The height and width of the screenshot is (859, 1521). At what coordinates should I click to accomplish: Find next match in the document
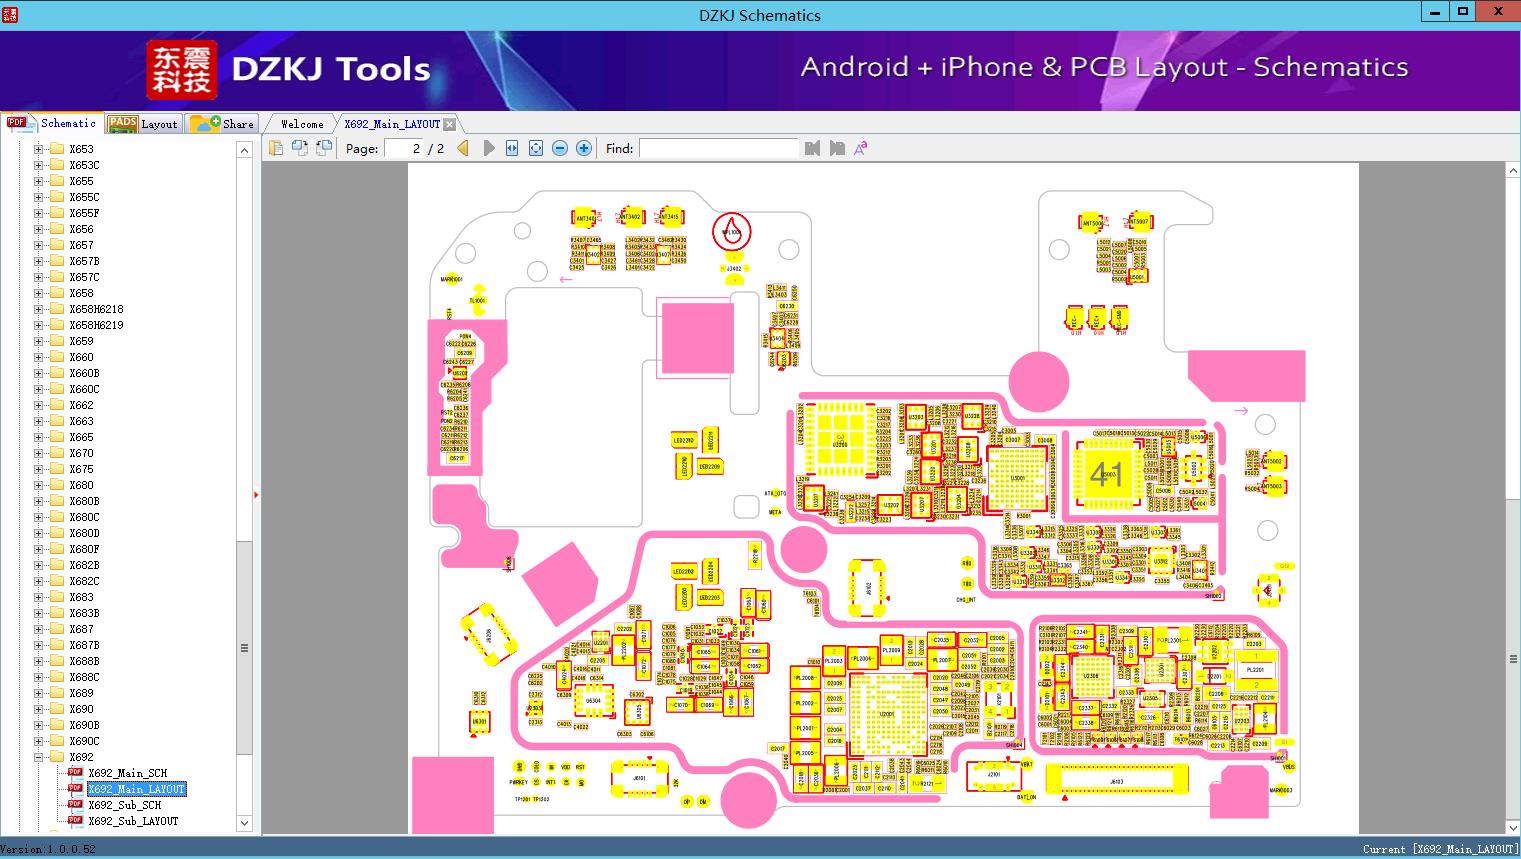pyautogui.click(x=836, y=148)
